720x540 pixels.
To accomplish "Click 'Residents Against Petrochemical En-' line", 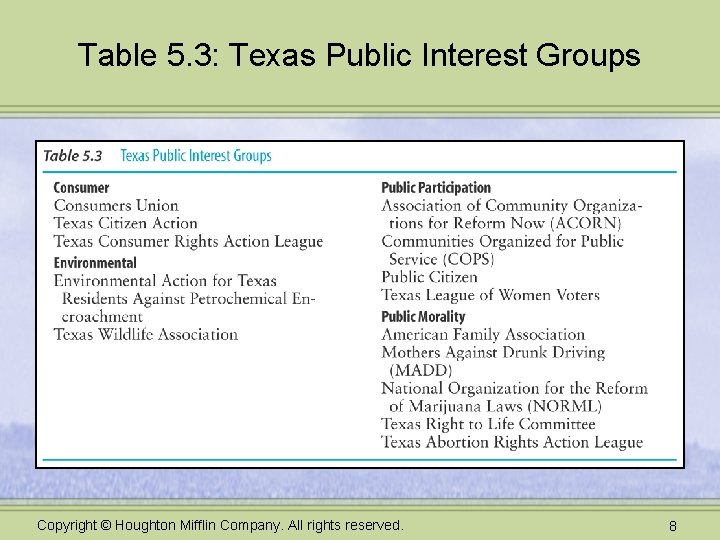I will [189, 299].
